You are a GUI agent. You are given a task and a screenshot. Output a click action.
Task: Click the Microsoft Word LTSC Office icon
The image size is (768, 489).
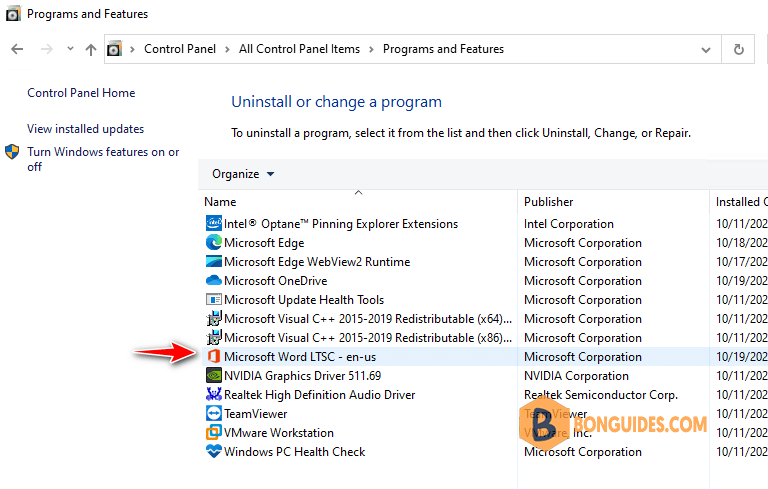(214, 356)
